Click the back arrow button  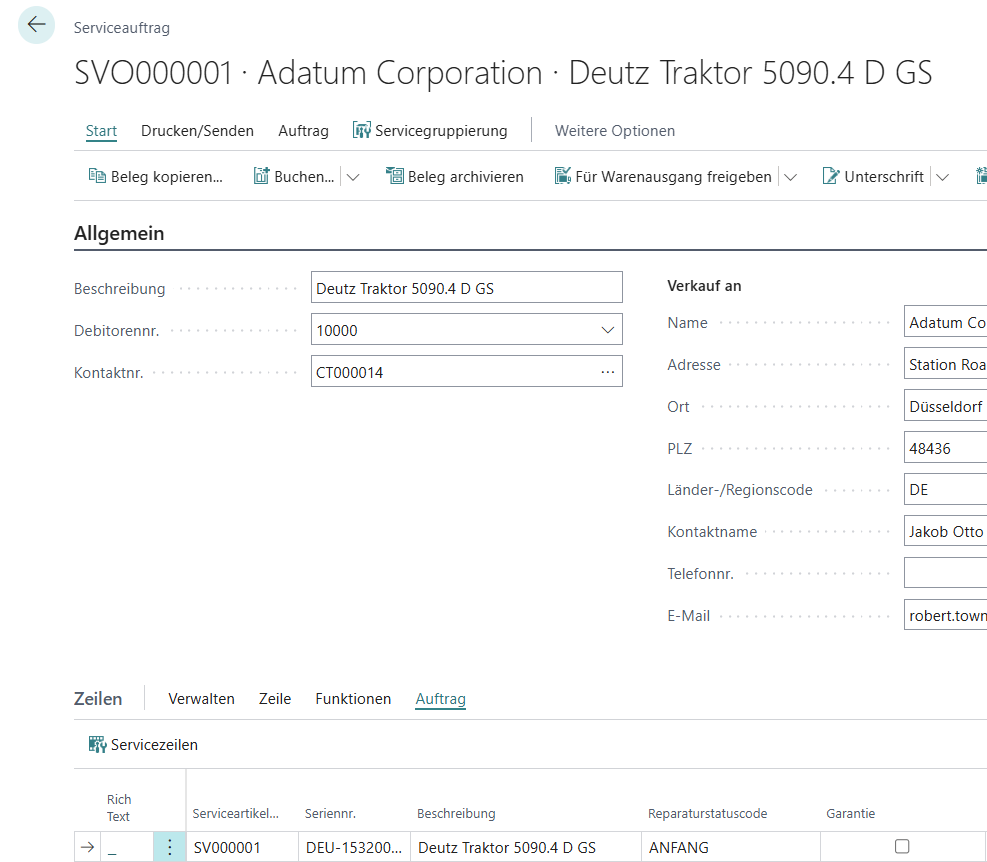(37, 25)
